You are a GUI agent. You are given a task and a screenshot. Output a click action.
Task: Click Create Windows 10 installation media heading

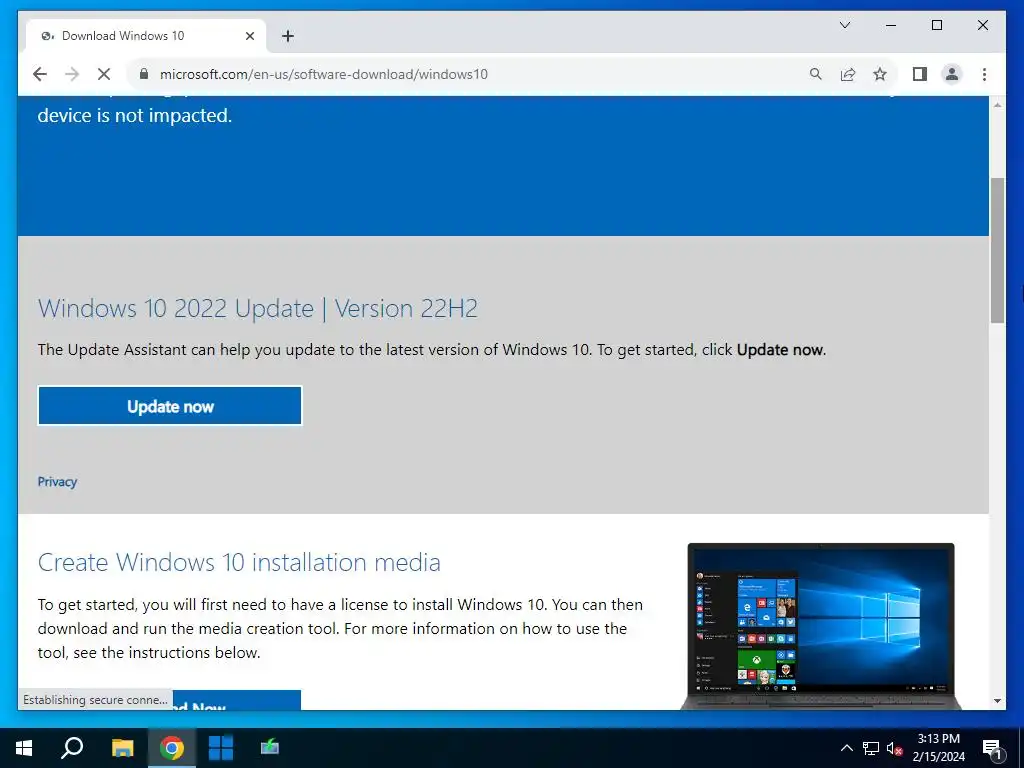point(239,562)
